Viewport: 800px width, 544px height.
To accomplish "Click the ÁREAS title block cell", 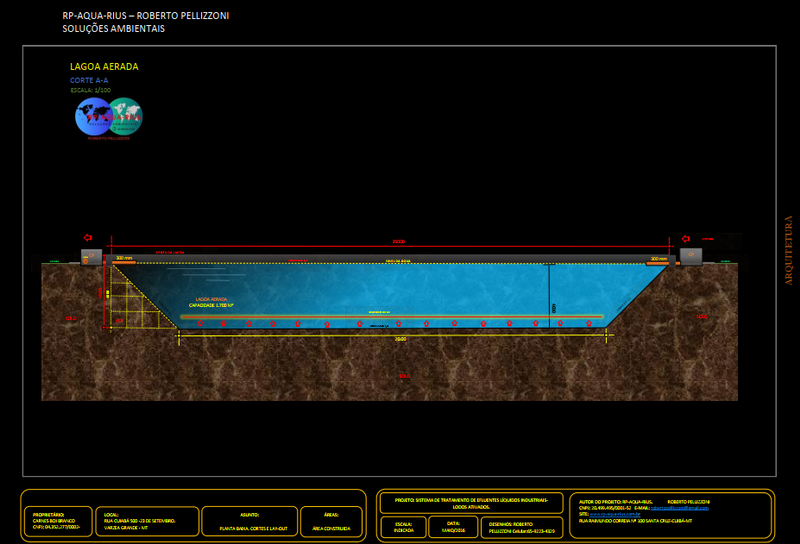I will [x=331, y=520].
